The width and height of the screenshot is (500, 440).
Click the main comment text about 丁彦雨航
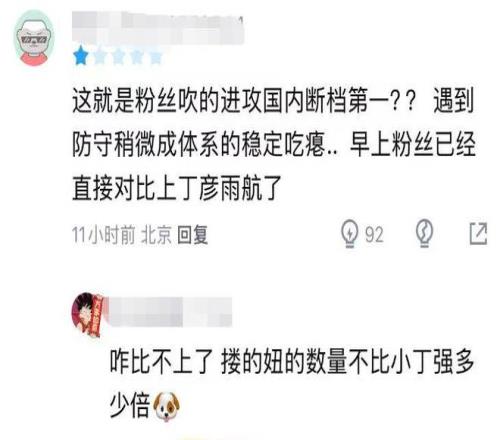(273, 145)
